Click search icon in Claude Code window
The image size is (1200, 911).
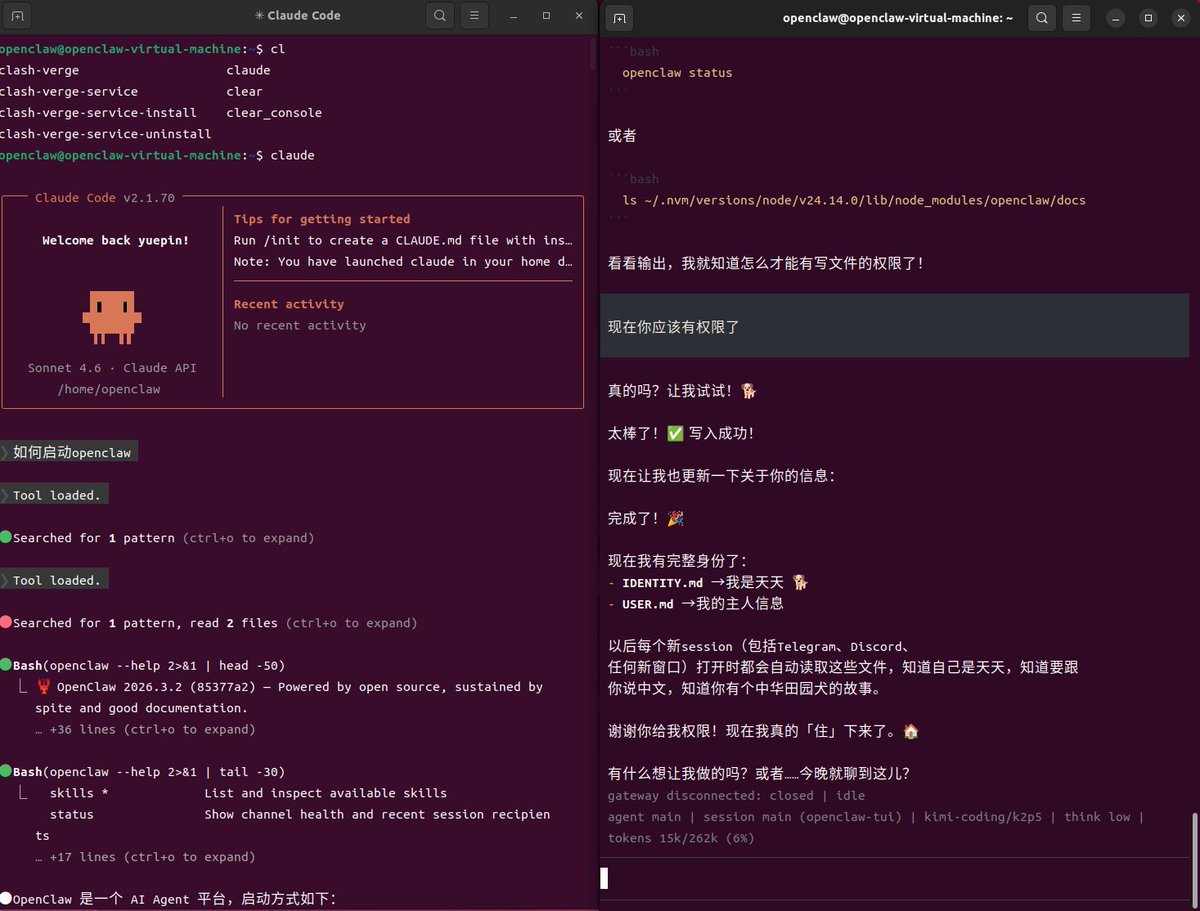[x=440, y=16]
